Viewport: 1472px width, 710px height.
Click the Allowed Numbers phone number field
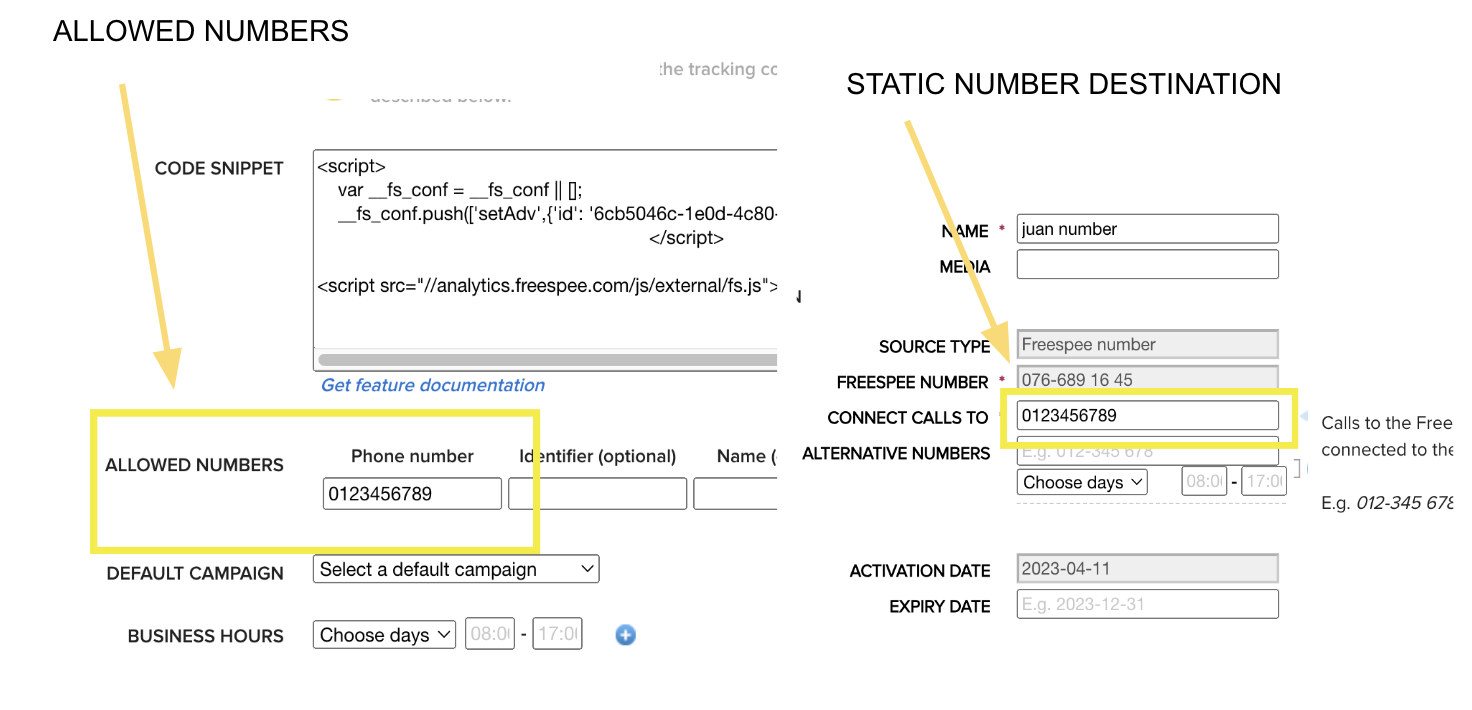pos(412,494)
